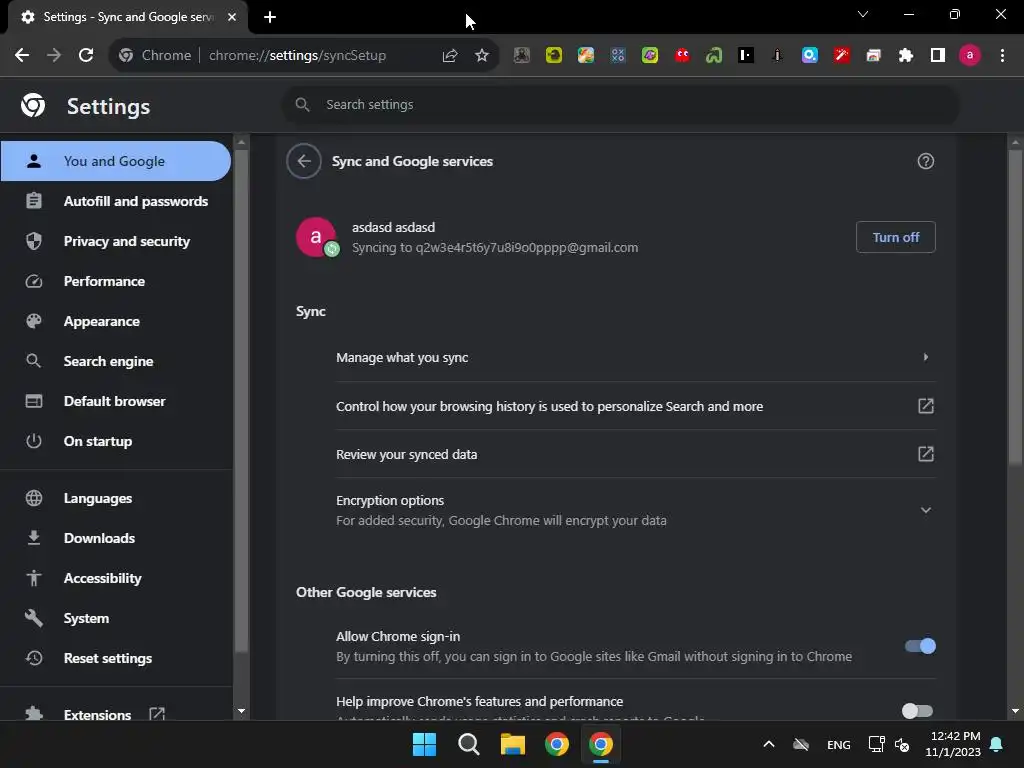This screenshot has height=768, width=1024.
Task: Open the tab search dropdown arrow
Action: coord(863,14)
